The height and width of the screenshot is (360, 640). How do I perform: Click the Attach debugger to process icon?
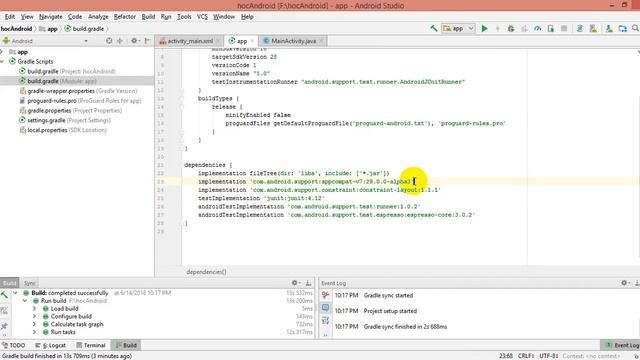tap(551, 29)
